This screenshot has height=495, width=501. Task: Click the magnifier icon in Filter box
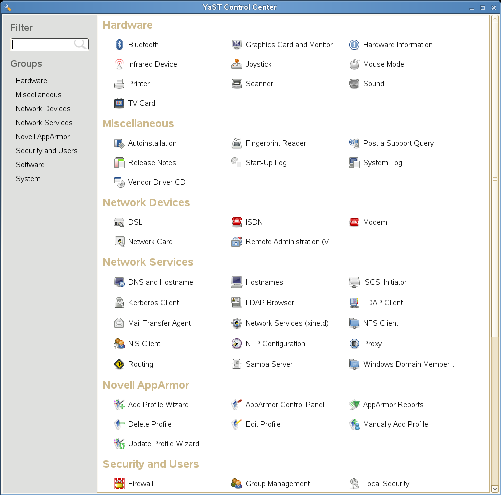80,44
